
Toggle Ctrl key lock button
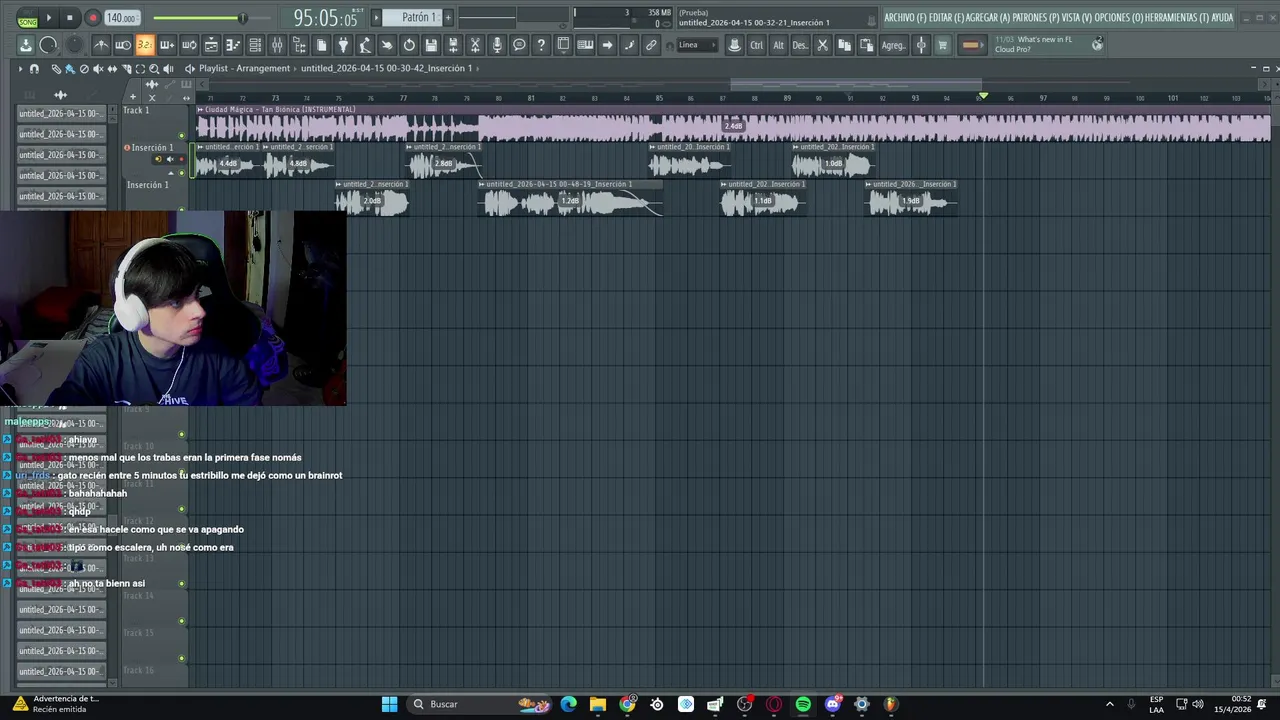click(x=756, y=45)
